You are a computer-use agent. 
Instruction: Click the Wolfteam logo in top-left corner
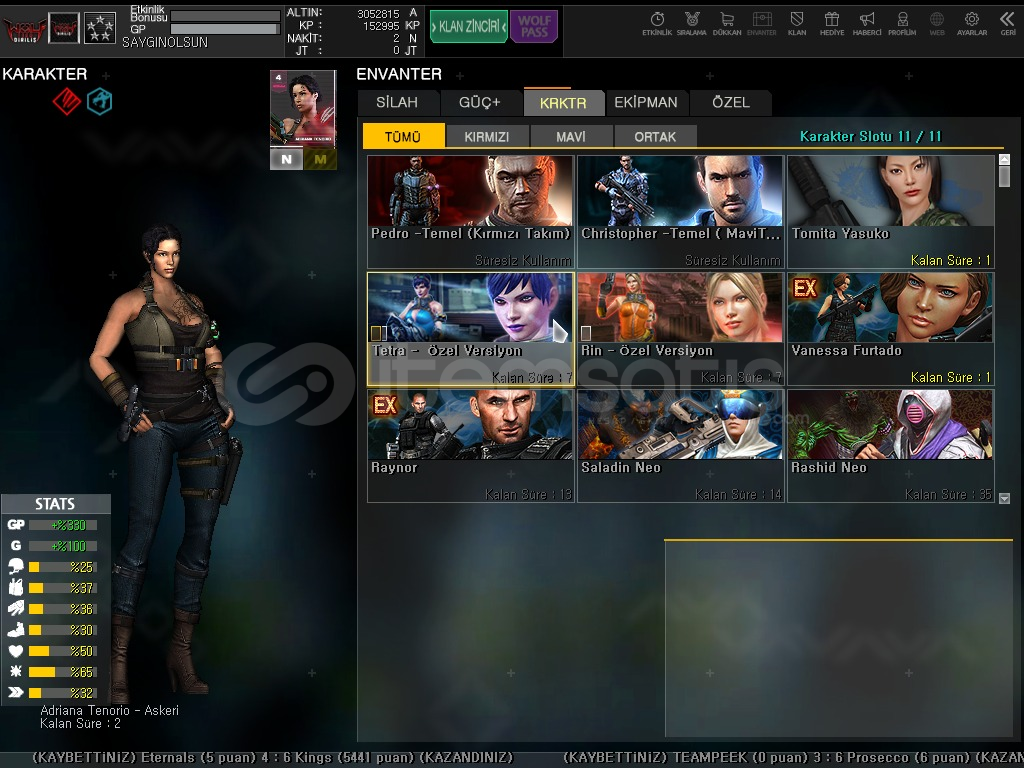[24, 29]
